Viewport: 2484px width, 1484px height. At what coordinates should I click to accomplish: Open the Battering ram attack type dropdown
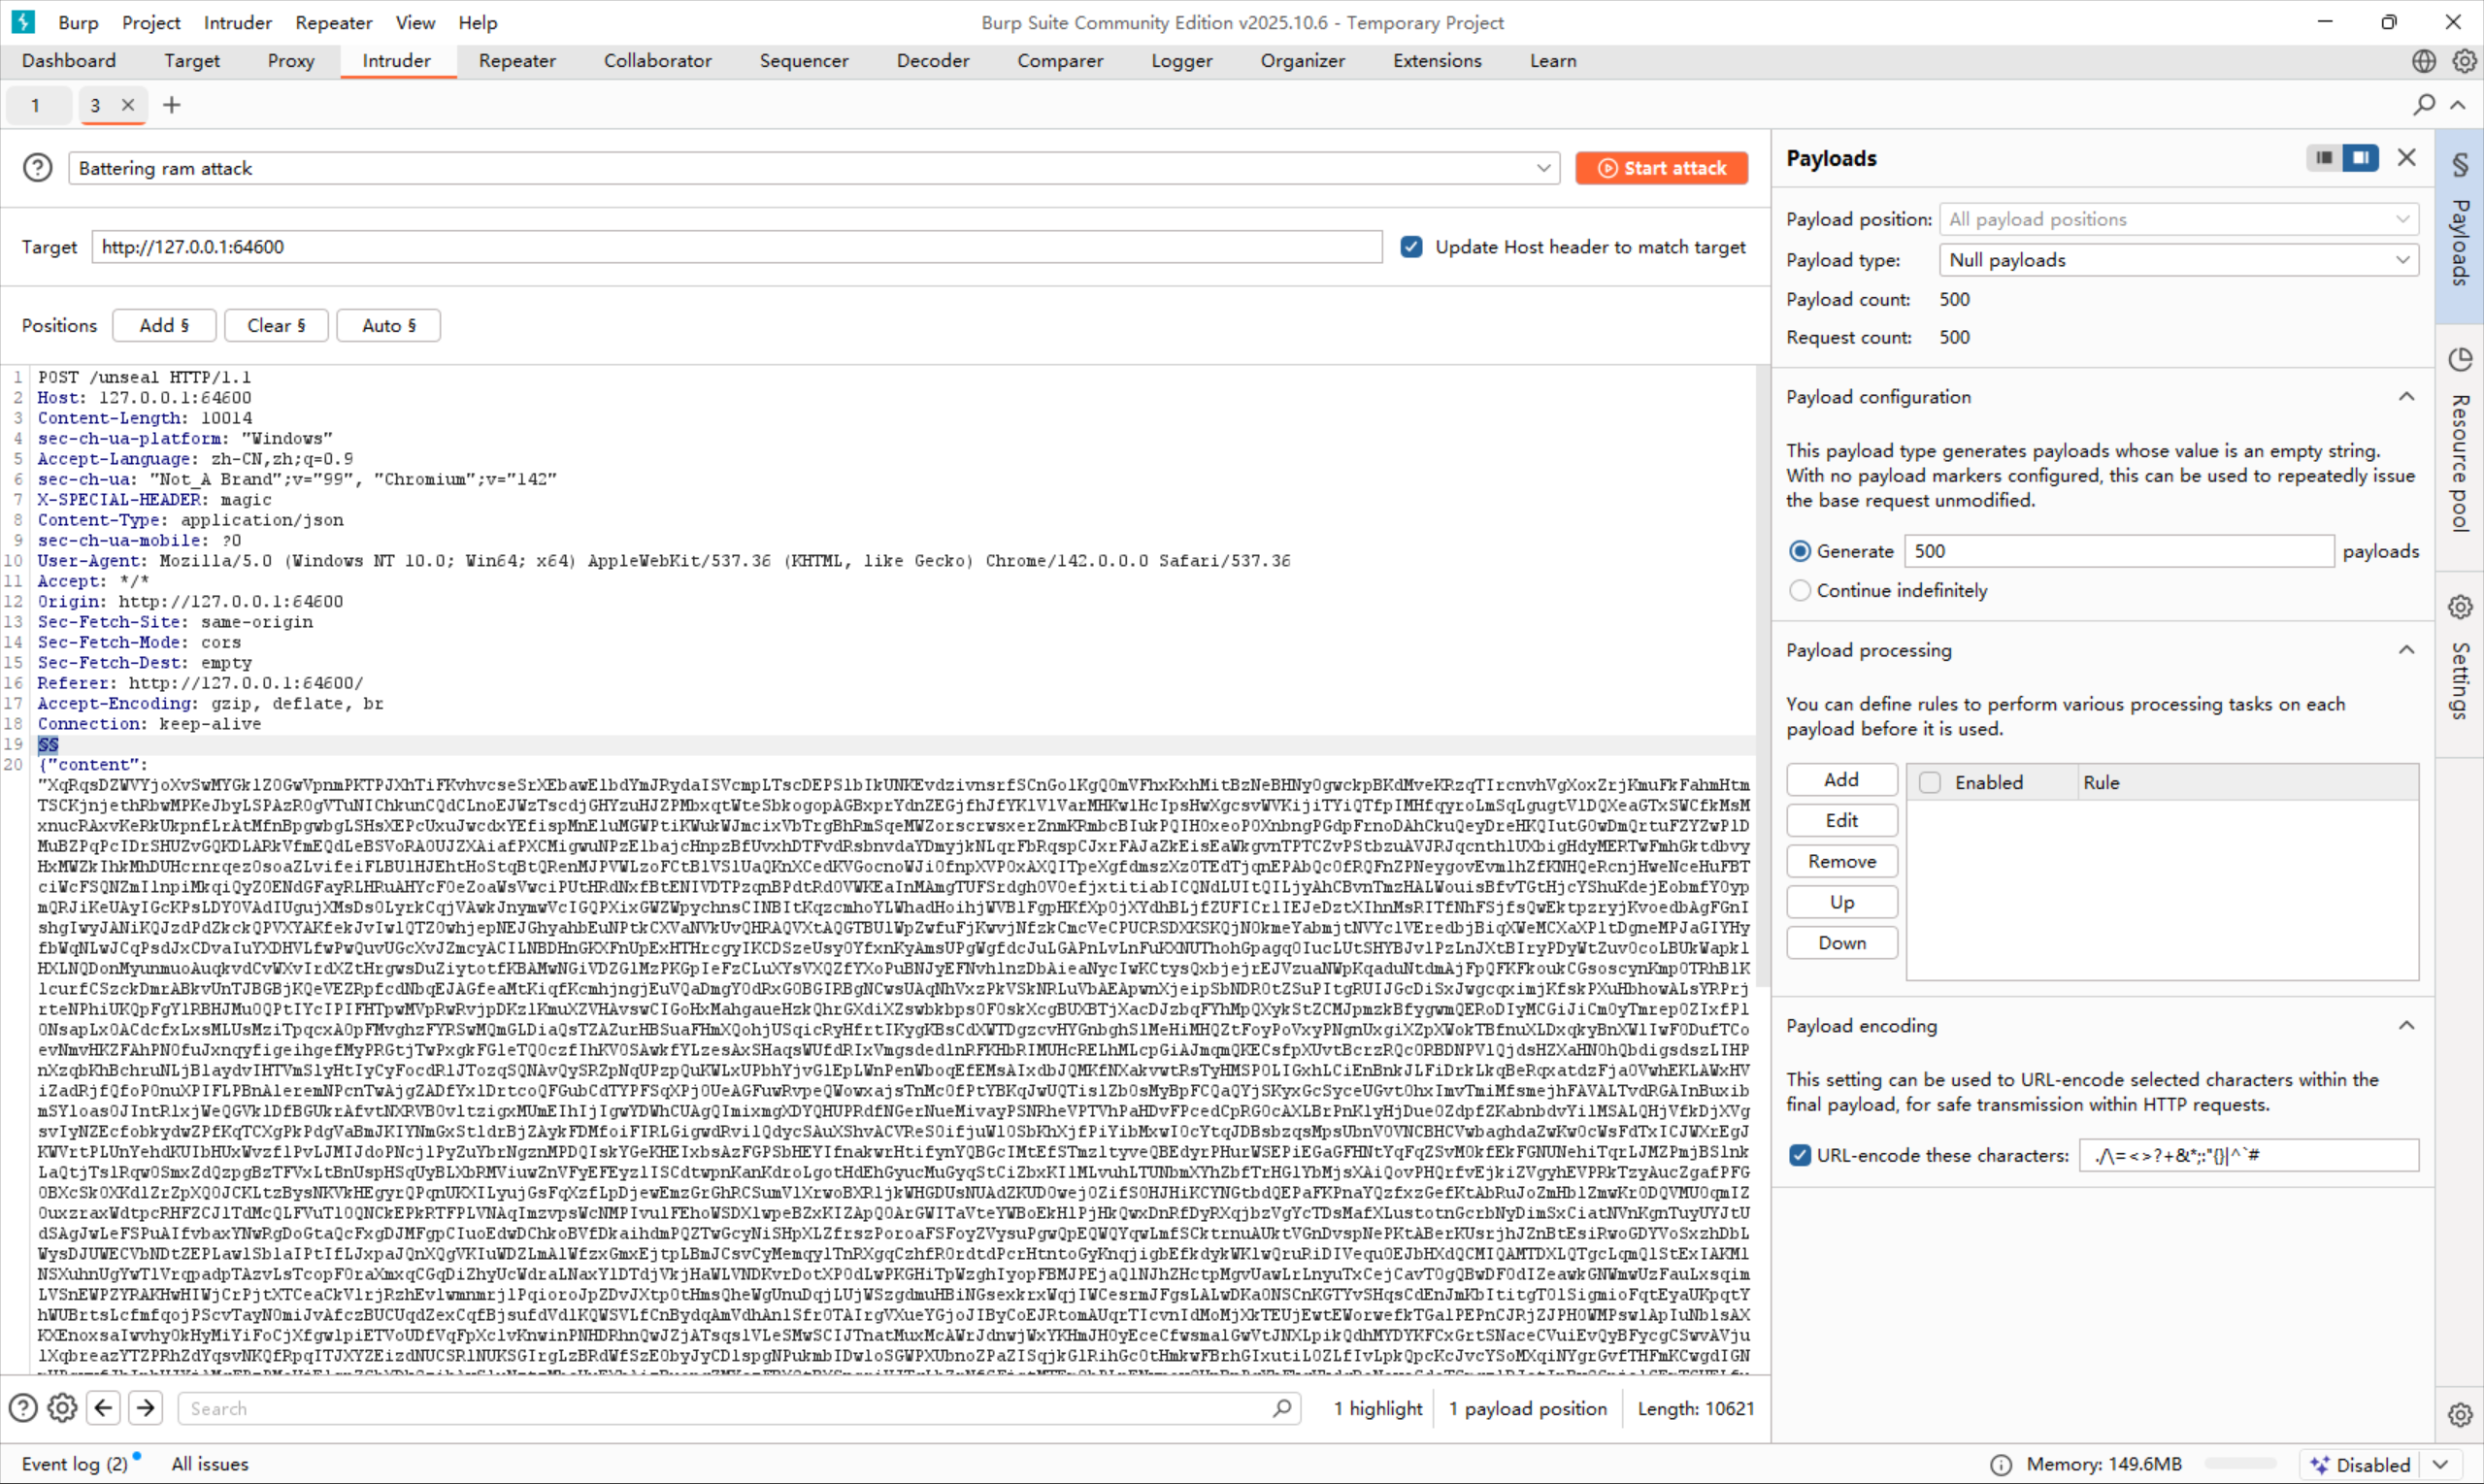coord(812,168)
